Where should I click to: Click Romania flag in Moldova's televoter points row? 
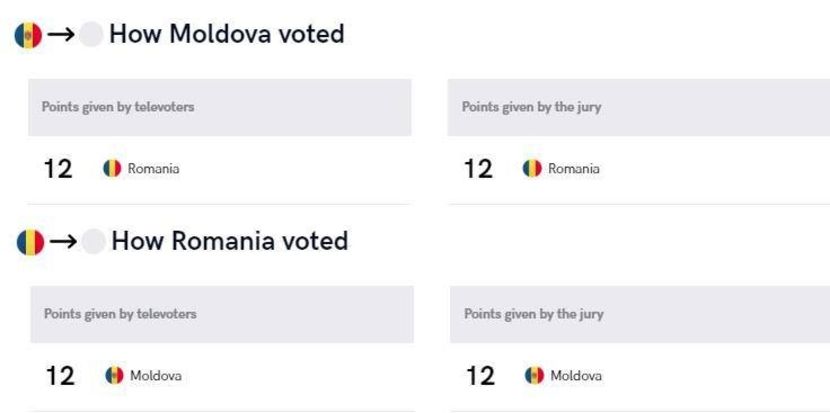pyautogui.click(x=113, y=169)
